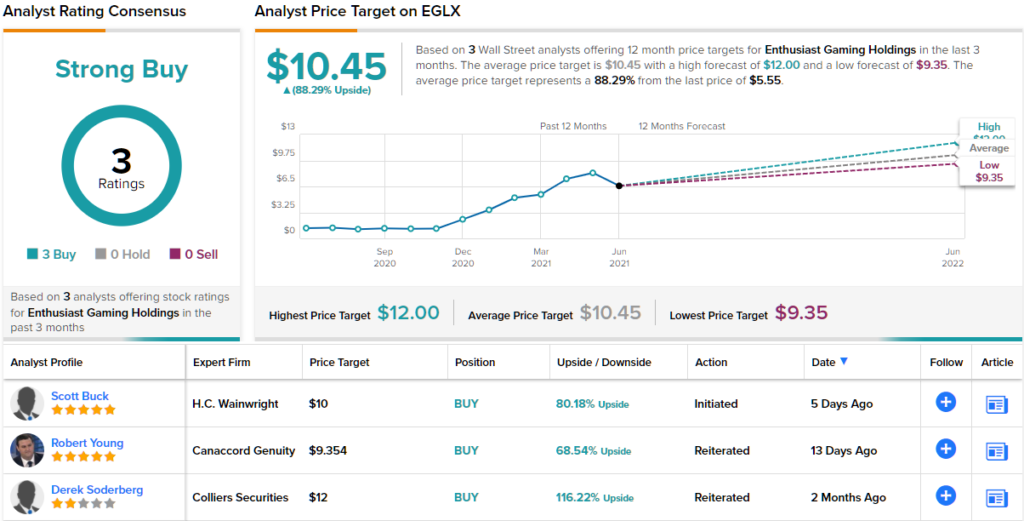Click the teal Buy legend swatch
1024x521 pixels.
32,254
